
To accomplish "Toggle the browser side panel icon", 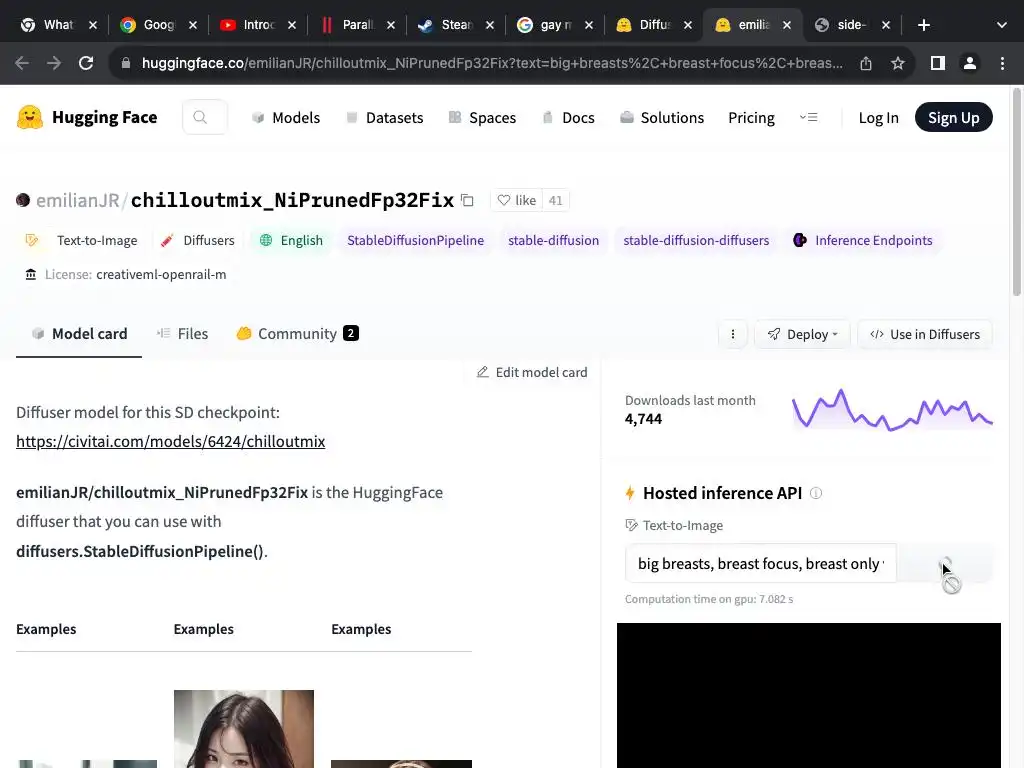I will click(x=938, y=63).
